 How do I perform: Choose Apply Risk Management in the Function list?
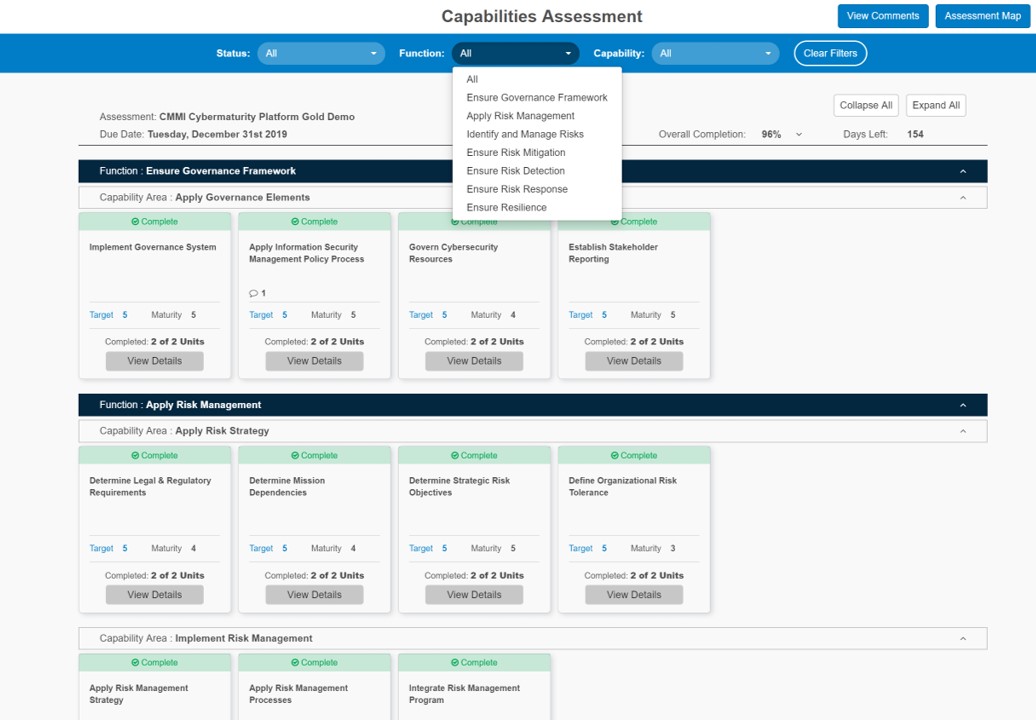519,115
